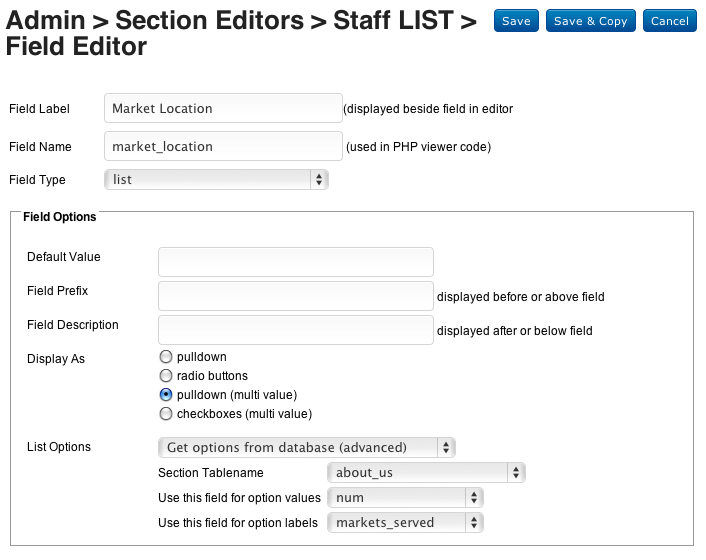Click the Save & Copy button
The height and width of the screenshot is (560, 706).
pyautogui.click(x=591, y=21)
